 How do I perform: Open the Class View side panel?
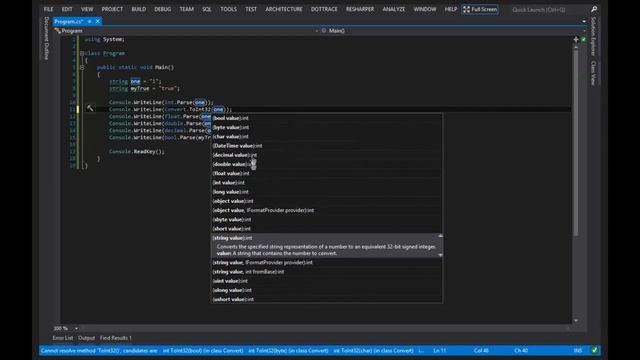[x=593, y=73]
